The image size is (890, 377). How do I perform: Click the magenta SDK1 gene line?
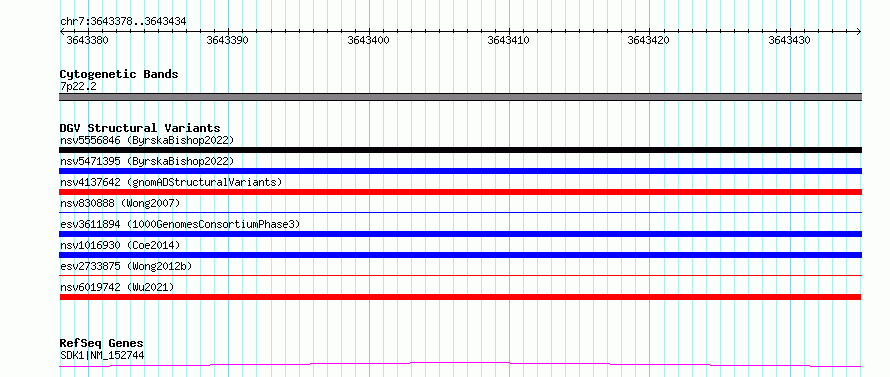coord(460,364)
